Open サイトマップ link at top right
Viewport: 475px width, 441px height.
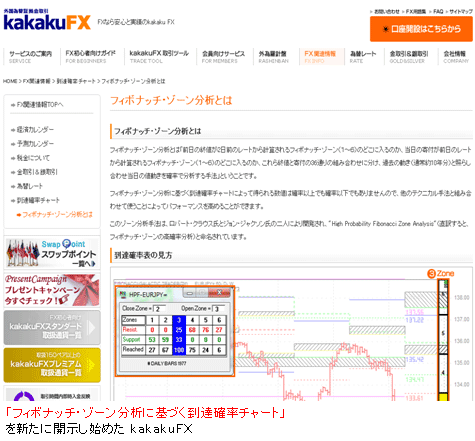pos(461,11)
